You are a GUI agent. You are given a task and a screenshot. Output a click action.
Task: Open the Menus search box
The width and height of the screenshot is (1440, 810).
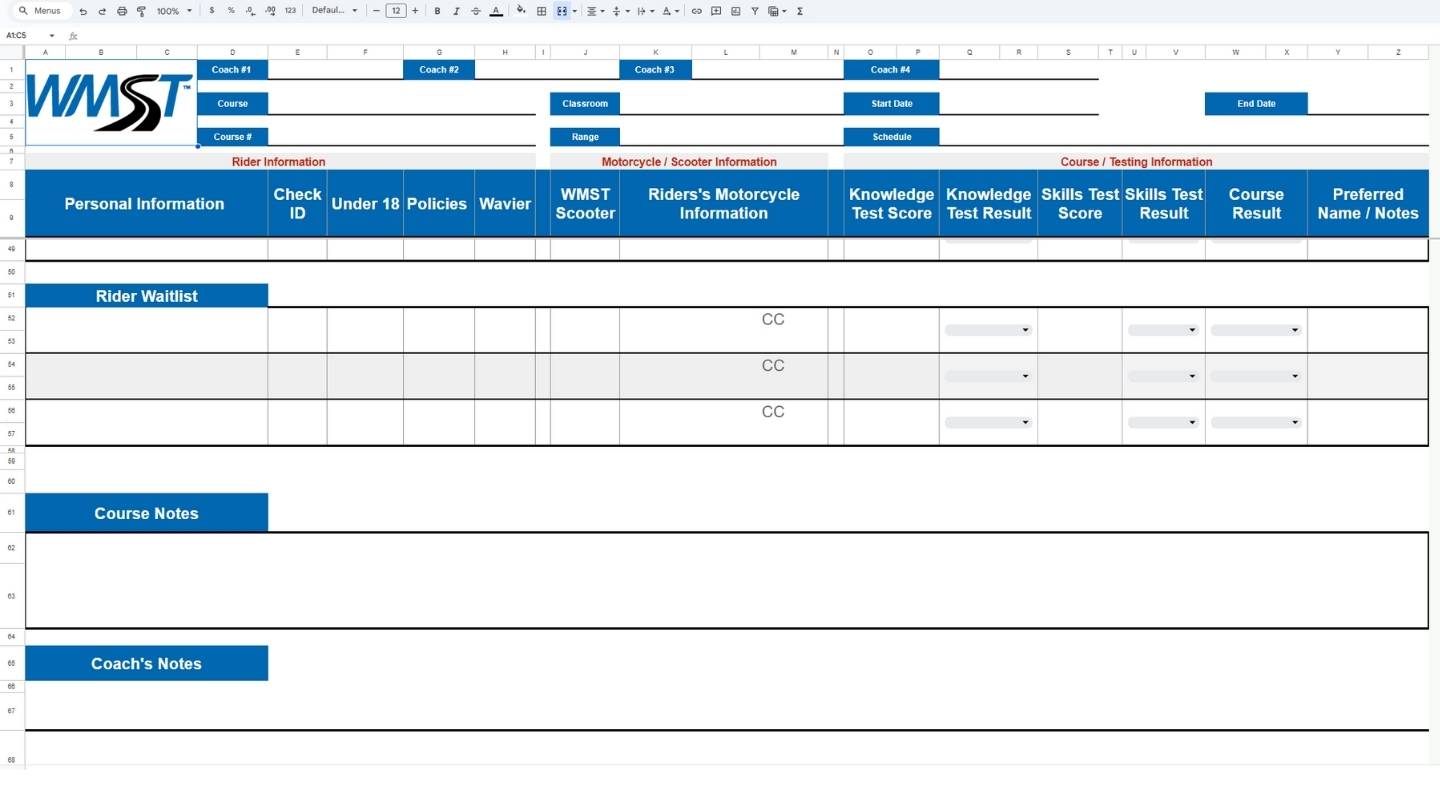(x=40, y=11)
